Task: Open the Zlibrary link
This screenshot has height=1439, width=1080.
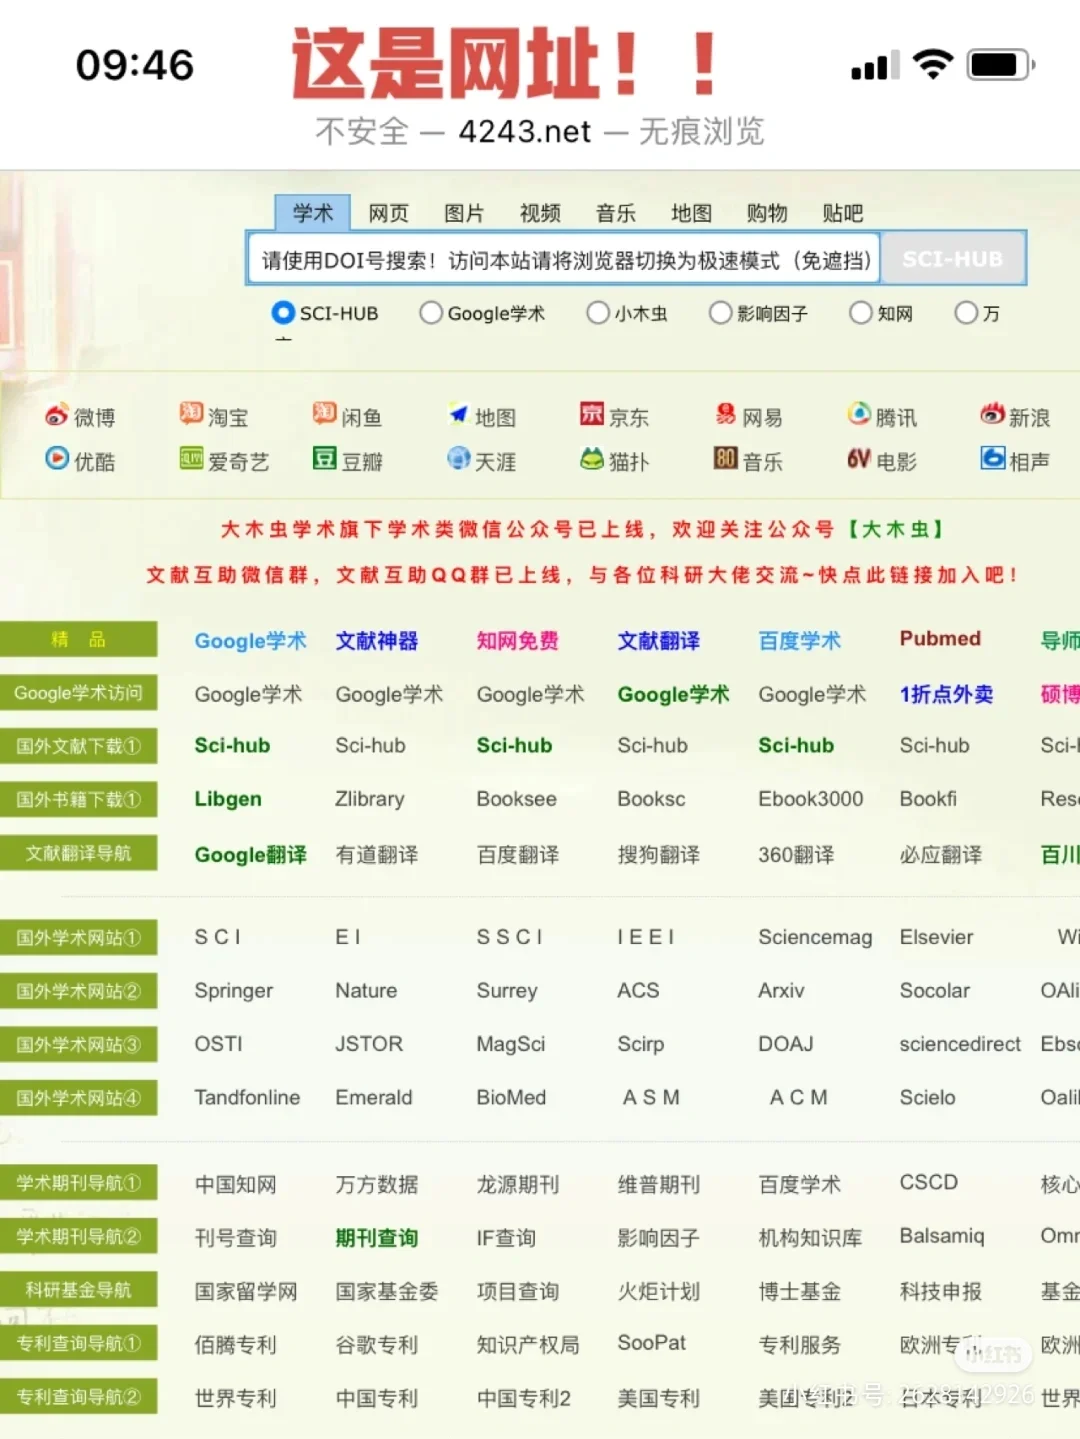Action: coord(370,799)
